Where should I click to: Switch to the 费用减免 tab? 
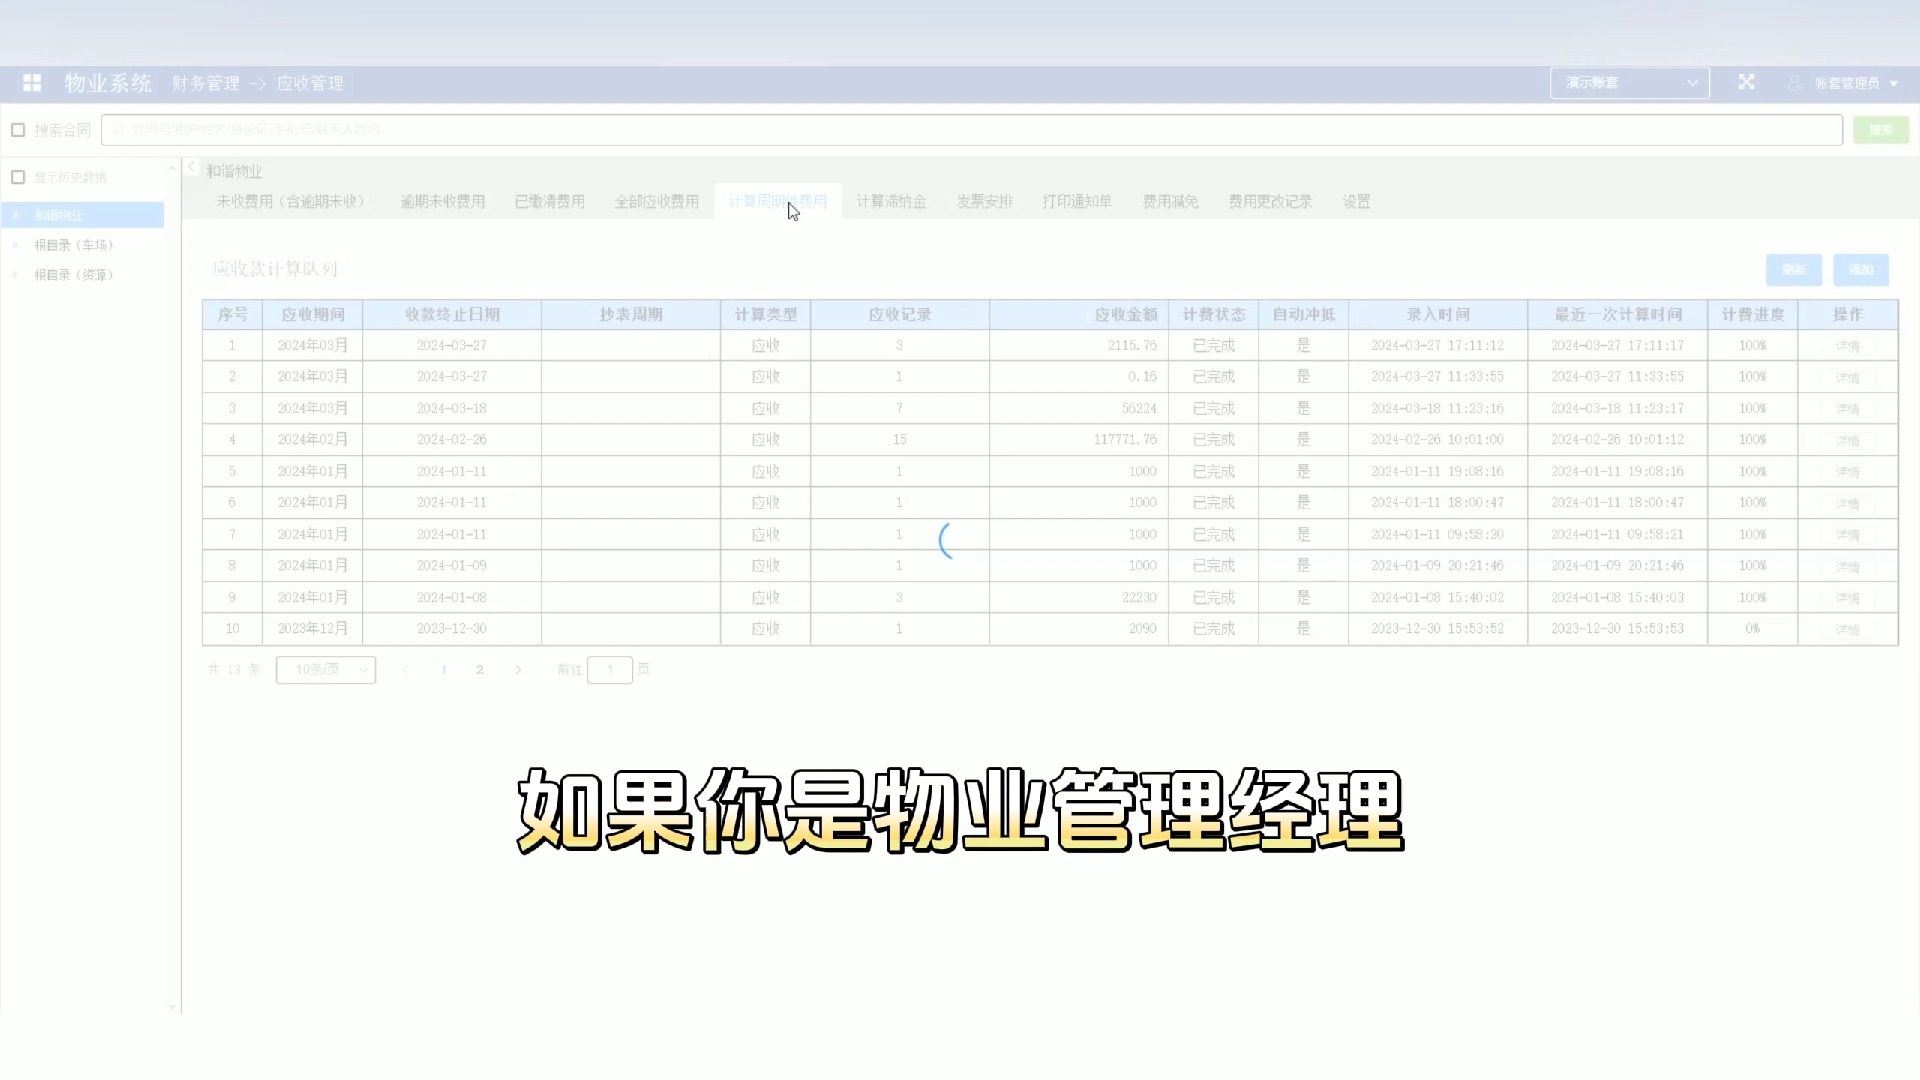[1171, 202]
